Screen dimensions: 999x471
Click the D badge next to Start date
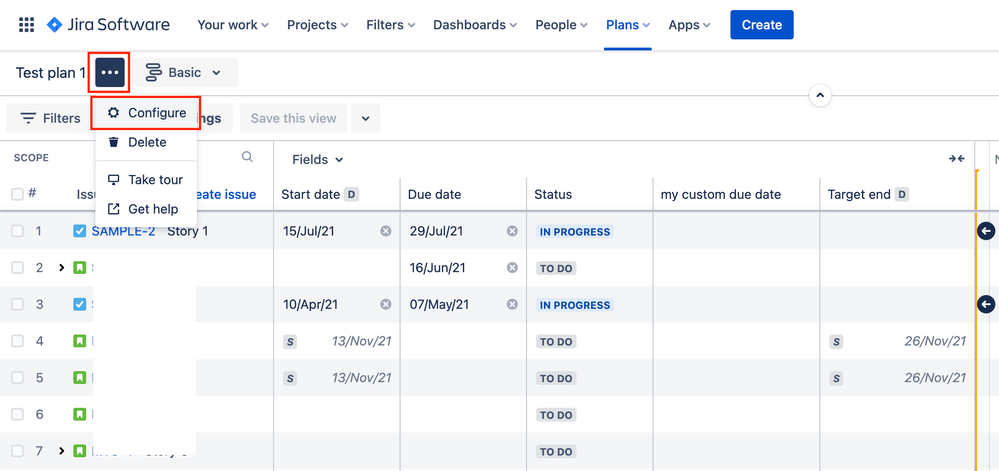click(x=352, y=194)
